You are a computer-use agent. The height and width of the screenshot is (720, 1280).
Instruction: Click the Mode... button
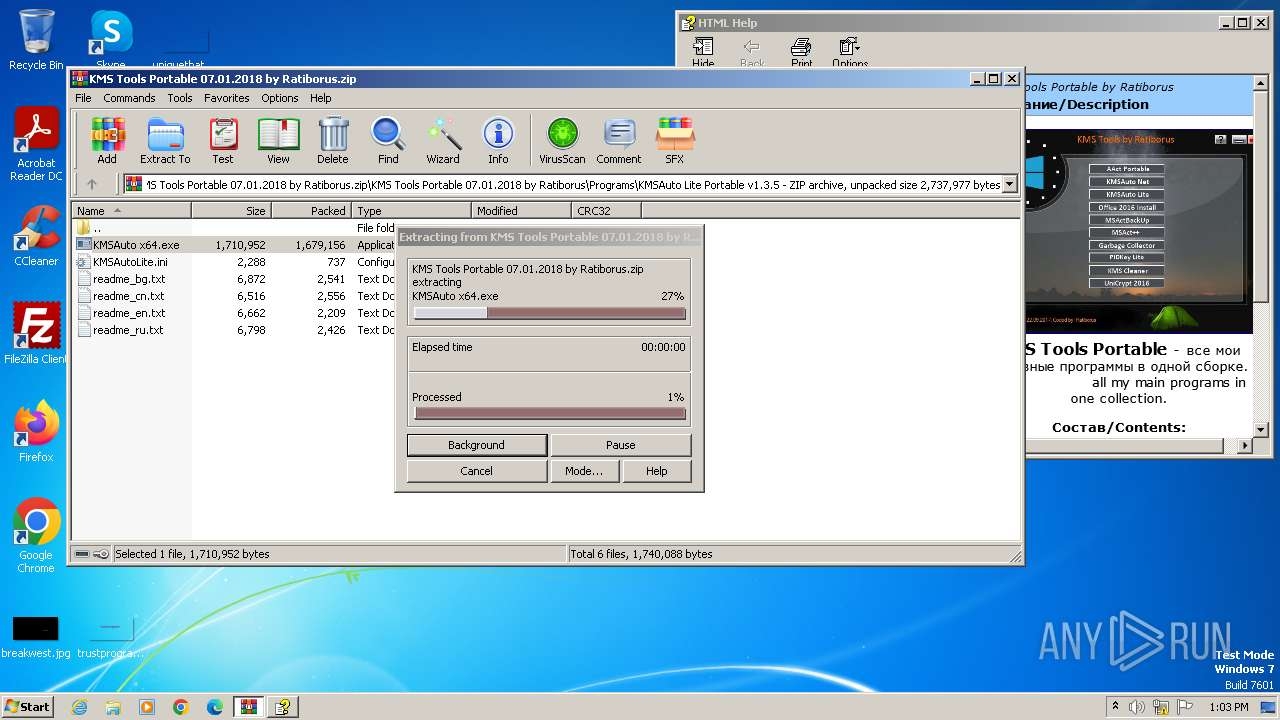coord(584,471)
